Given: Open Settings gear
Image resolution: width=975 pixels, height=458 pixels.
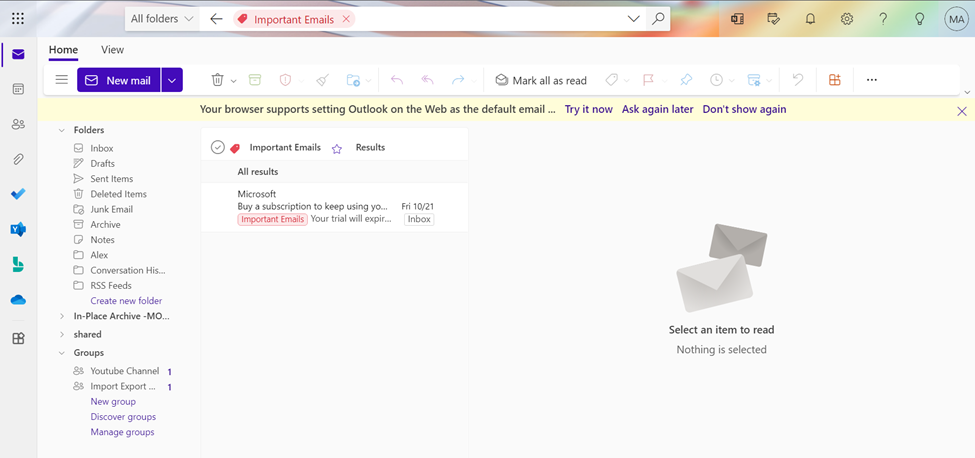Looking at the screenshot, I should [x=846, y=19].
